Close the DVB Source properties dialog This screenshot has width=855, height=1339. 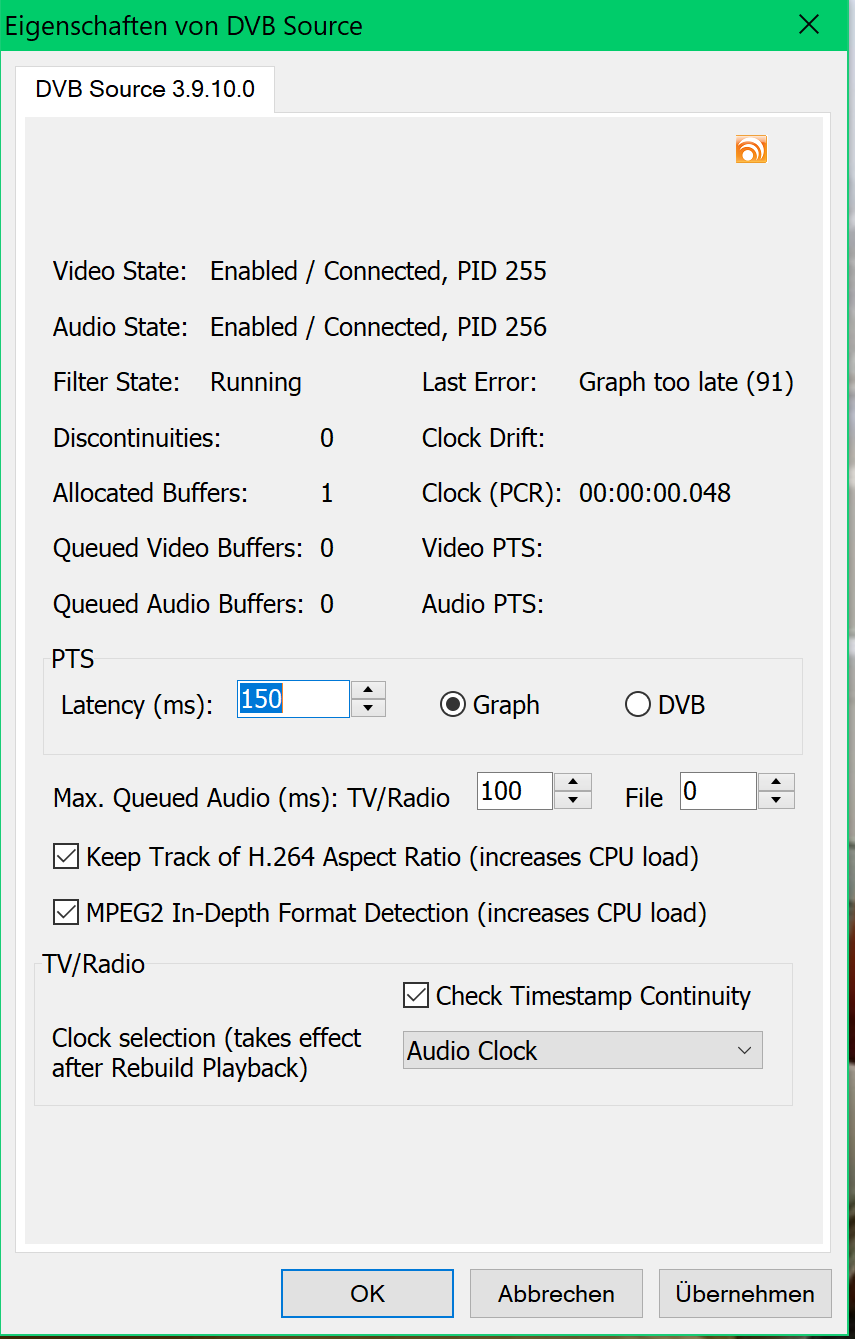pyautogui.click(x=808, y=26)
